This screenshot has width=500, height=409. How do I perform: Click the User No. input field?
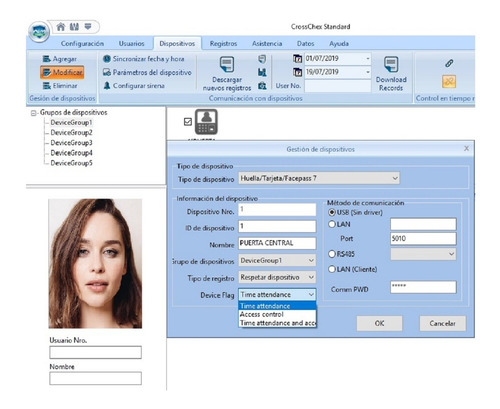point(337,86)
